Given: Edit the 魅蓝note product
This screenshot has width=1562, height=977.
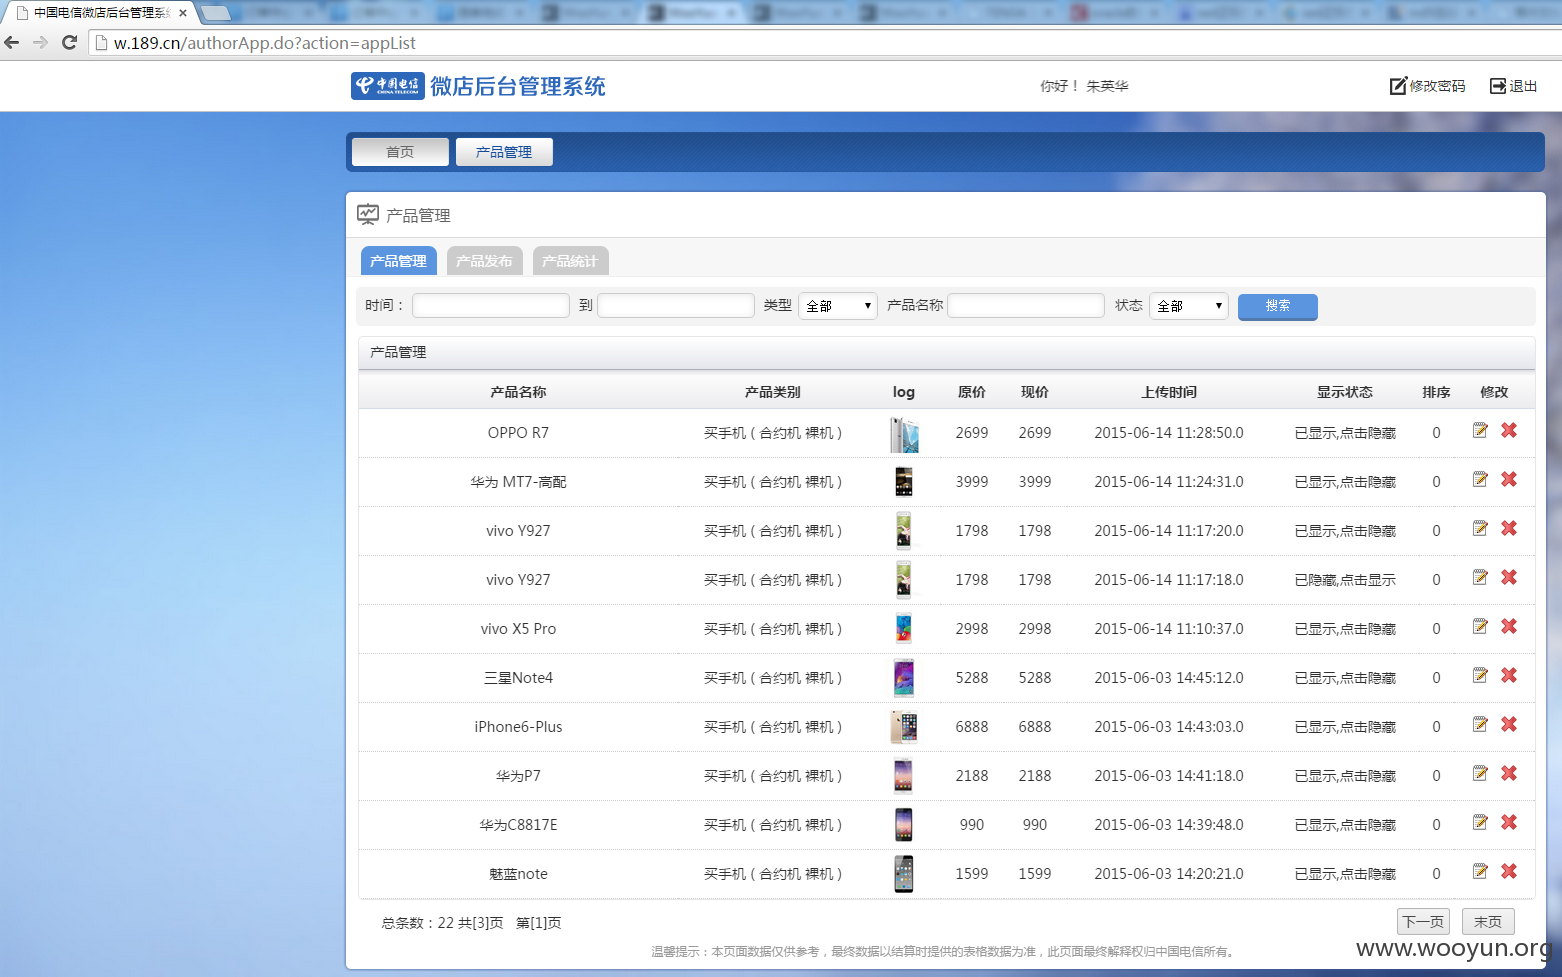Looking at the screenshot, I should point(1480,872).
